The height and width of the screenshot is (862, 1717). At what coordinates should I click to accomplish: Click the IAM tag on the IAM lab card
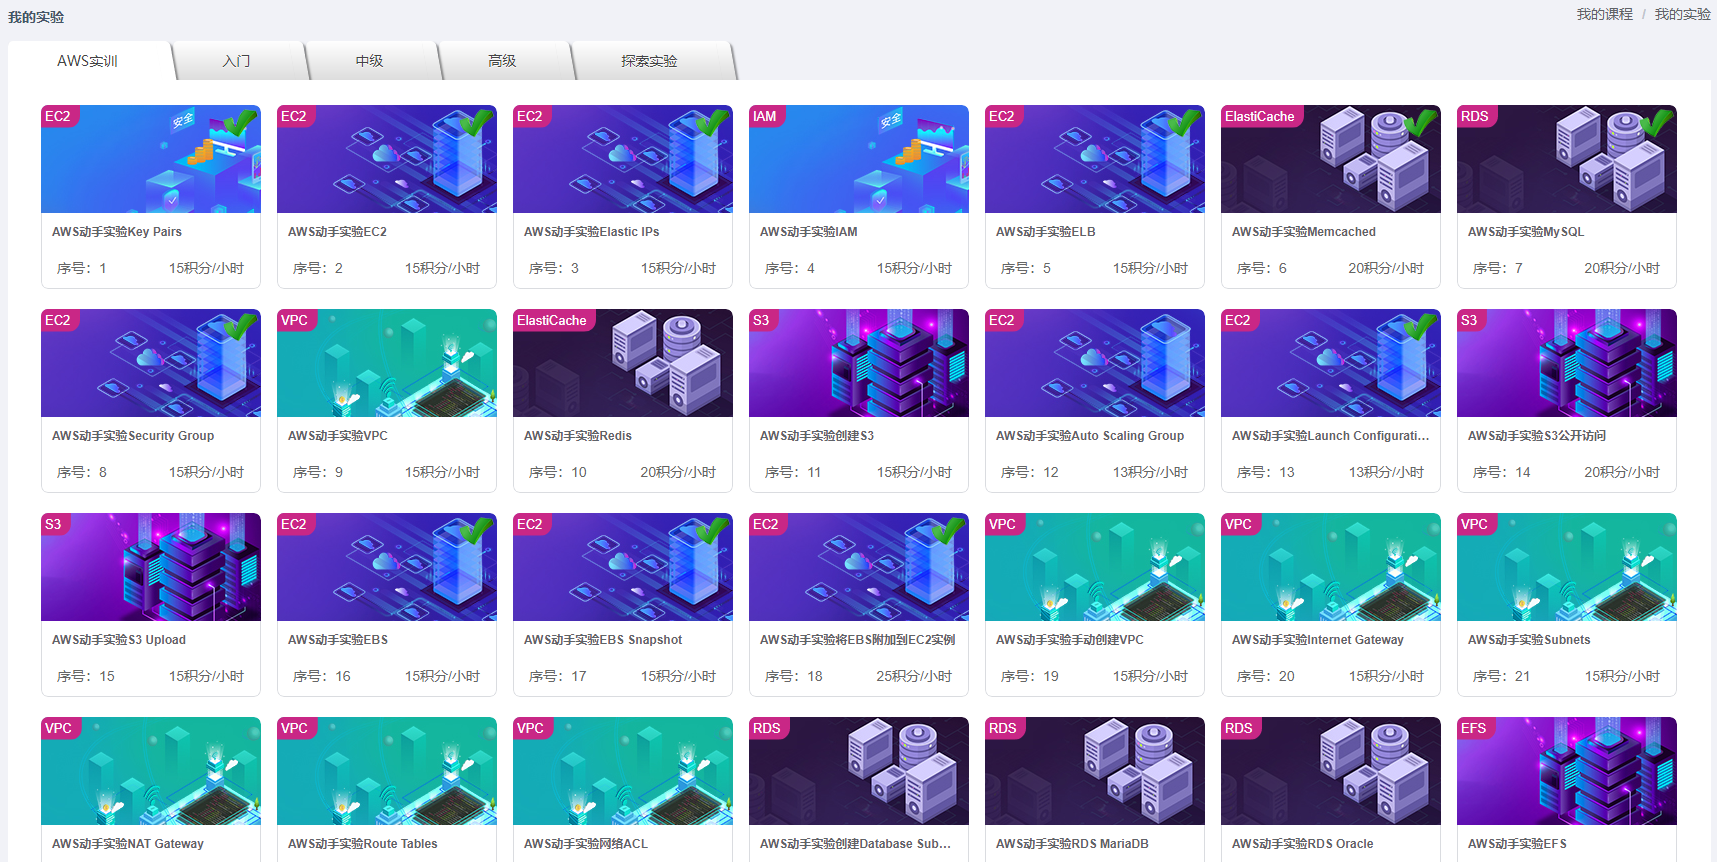tap(765, 116)
